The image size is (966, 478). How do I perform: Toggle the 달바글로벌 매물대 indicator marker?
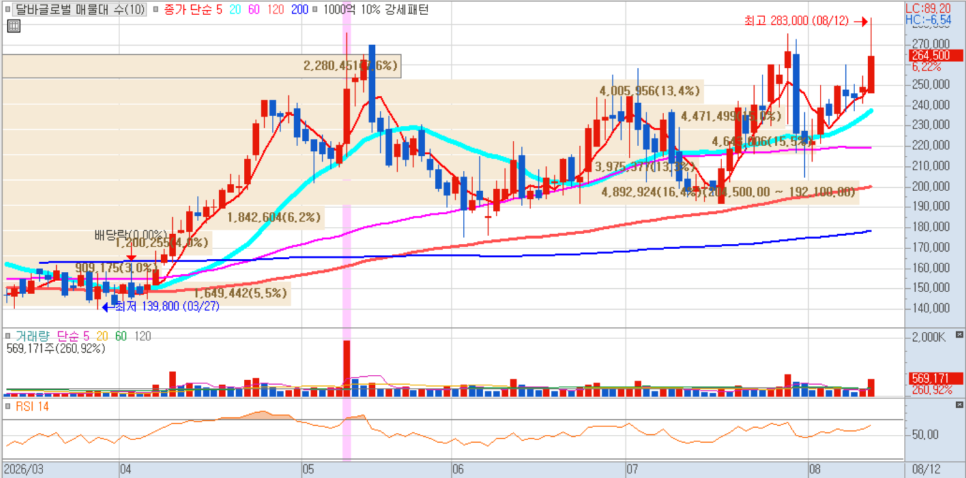(7, 10)
